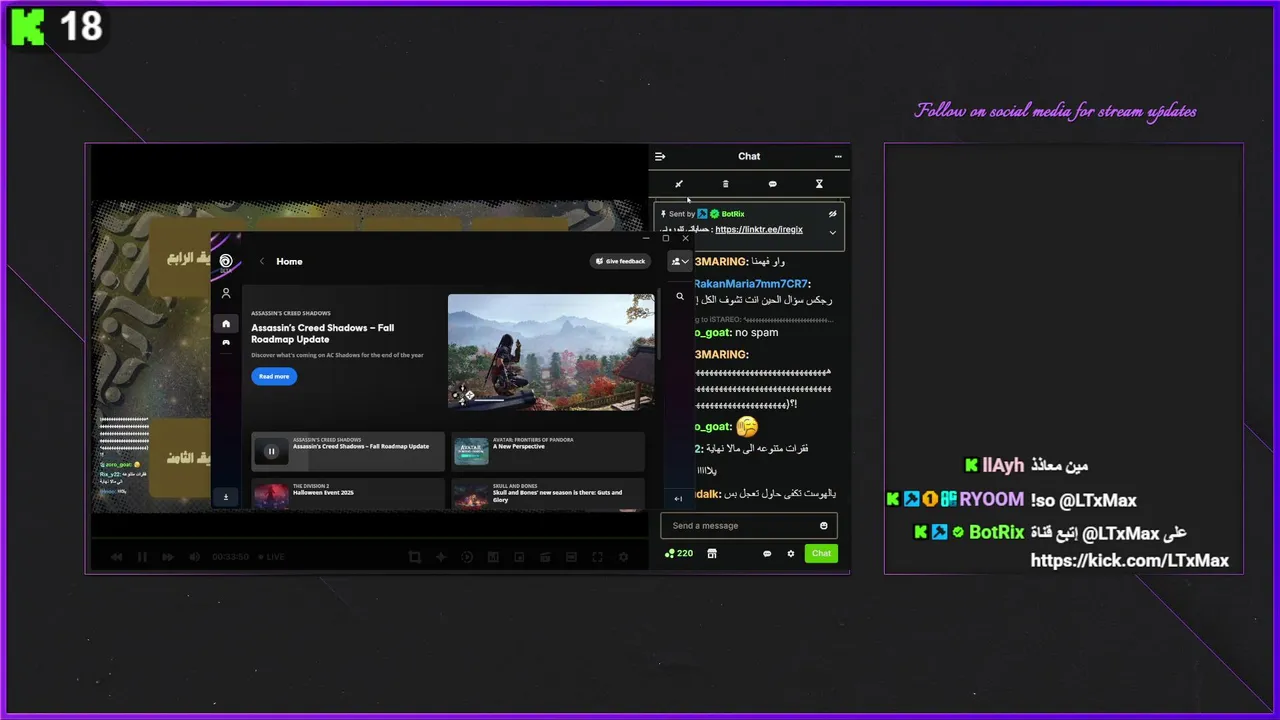Pause the stream in the video player
Screen dimensions: 1280x720
[142, 557]
